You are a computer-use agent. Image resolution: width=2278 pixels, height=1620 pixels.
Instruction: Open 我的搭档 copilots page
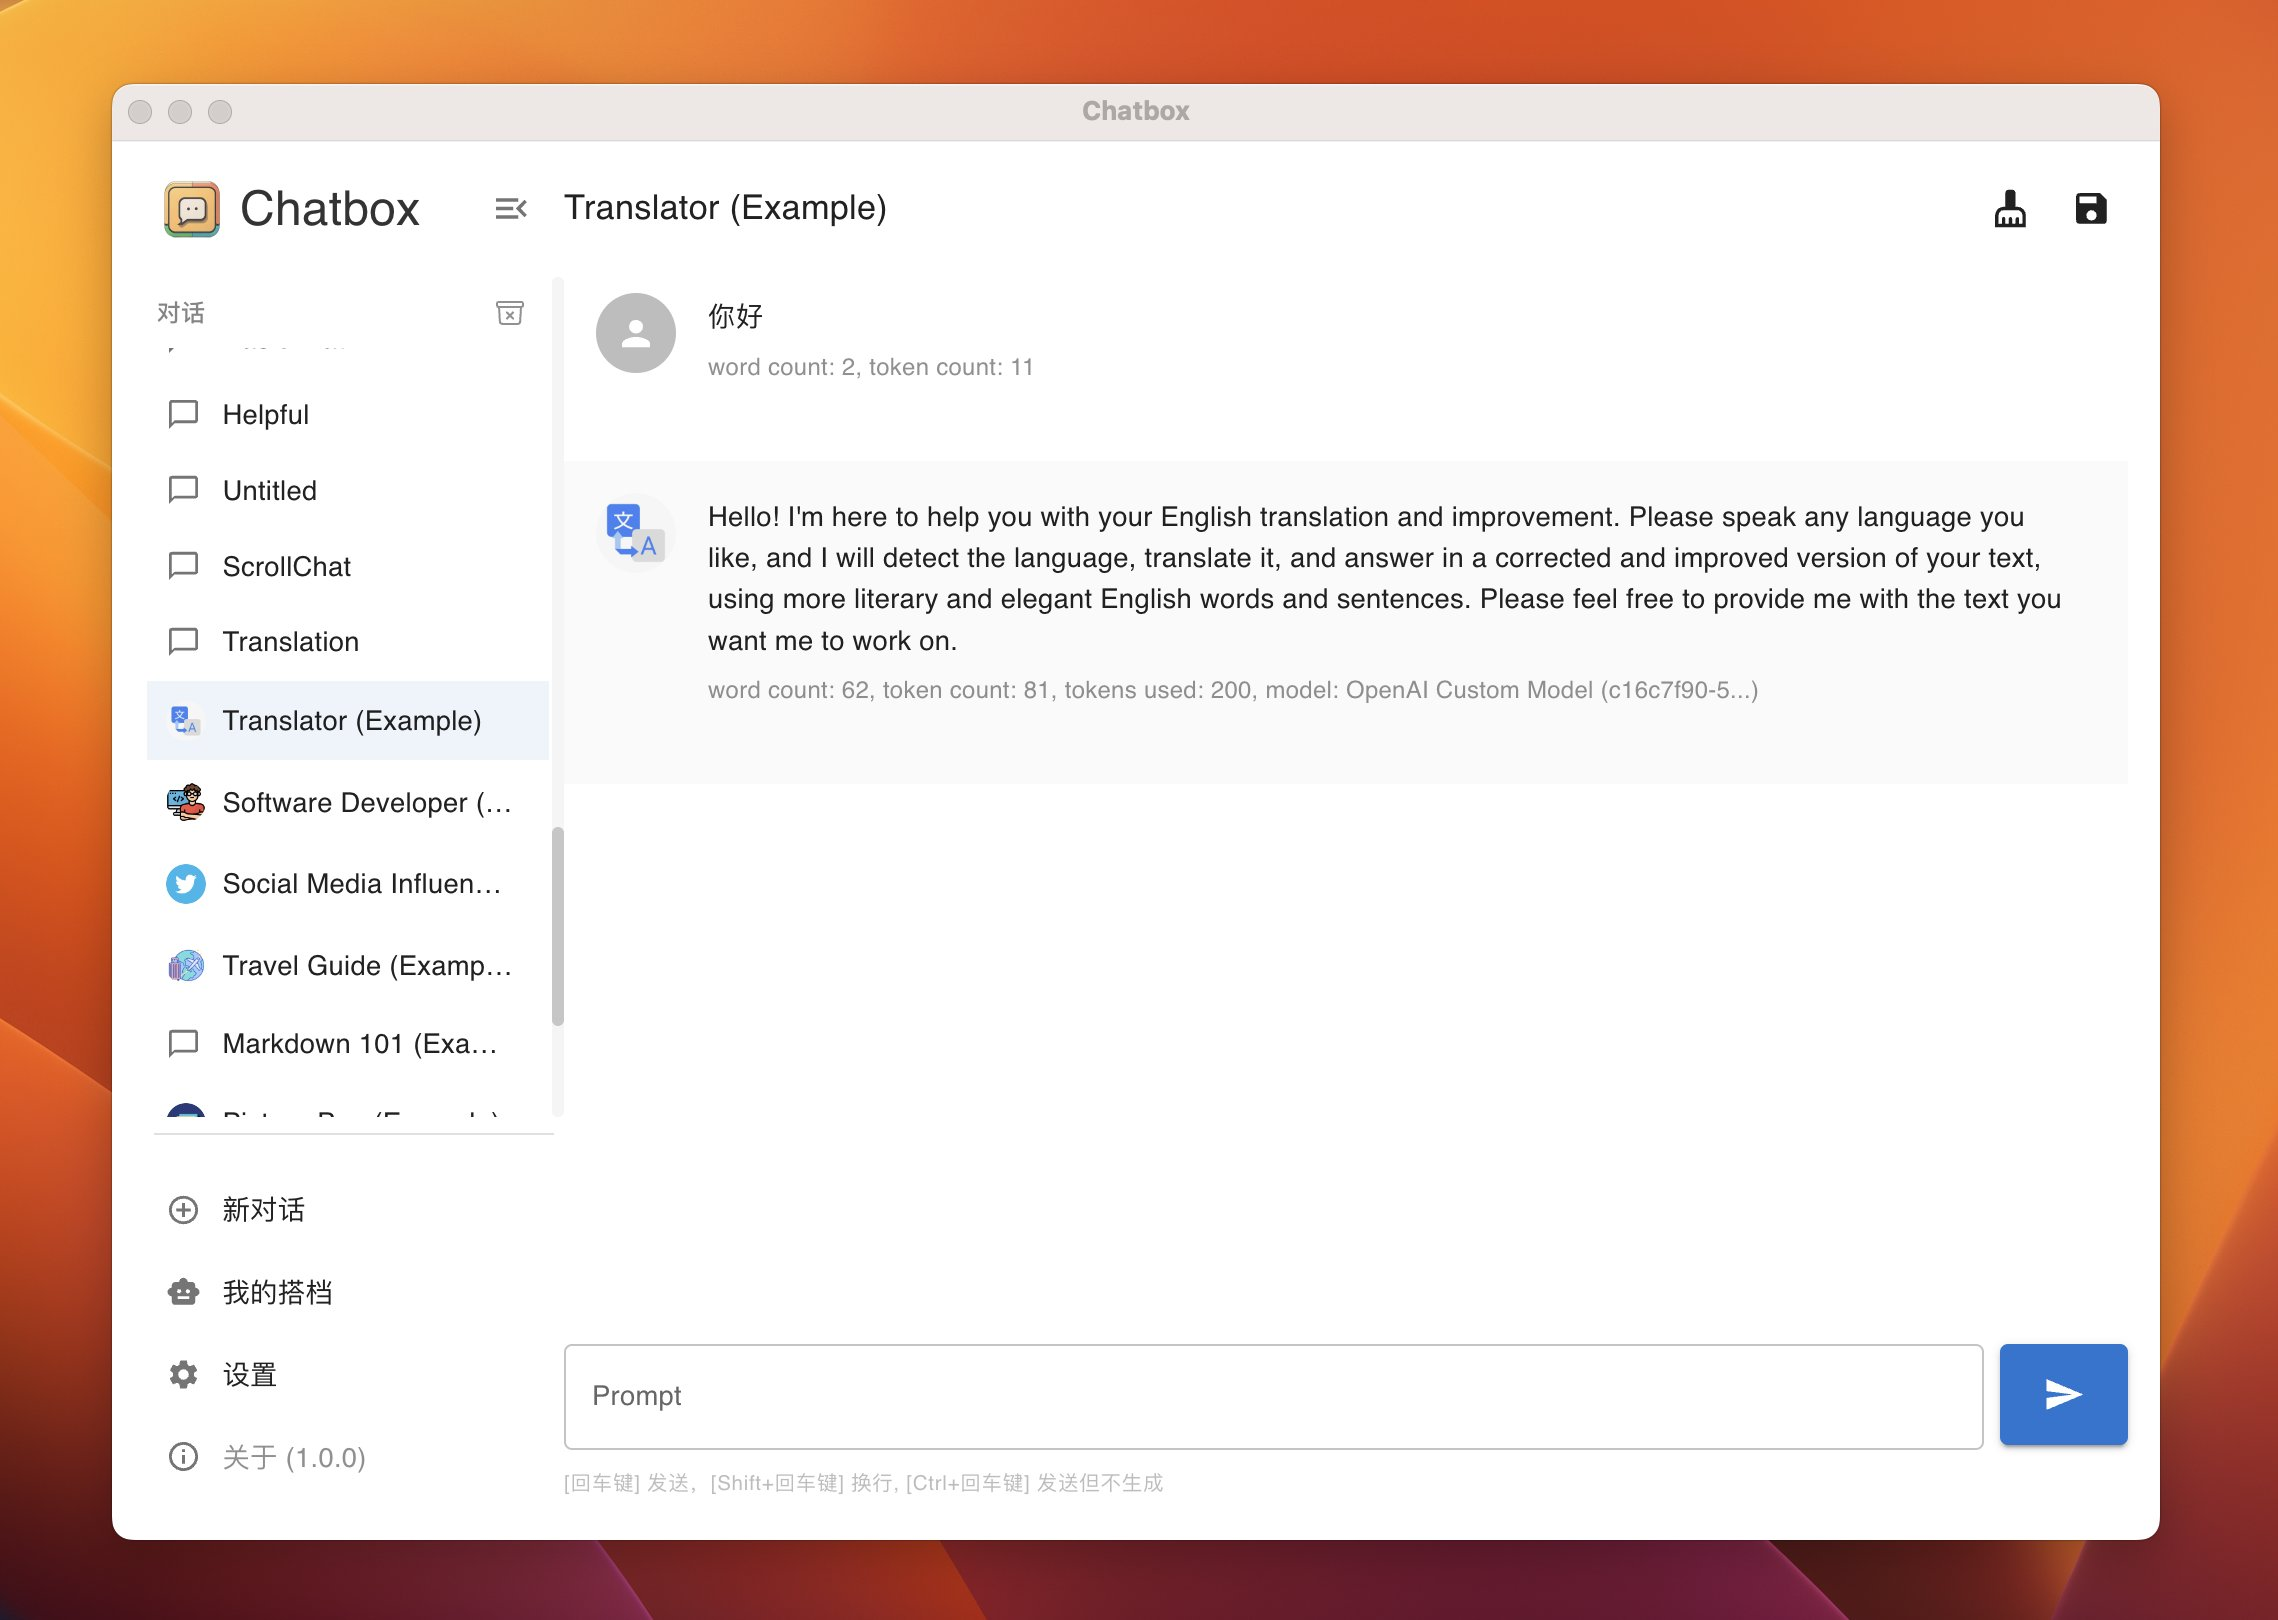277,1292
